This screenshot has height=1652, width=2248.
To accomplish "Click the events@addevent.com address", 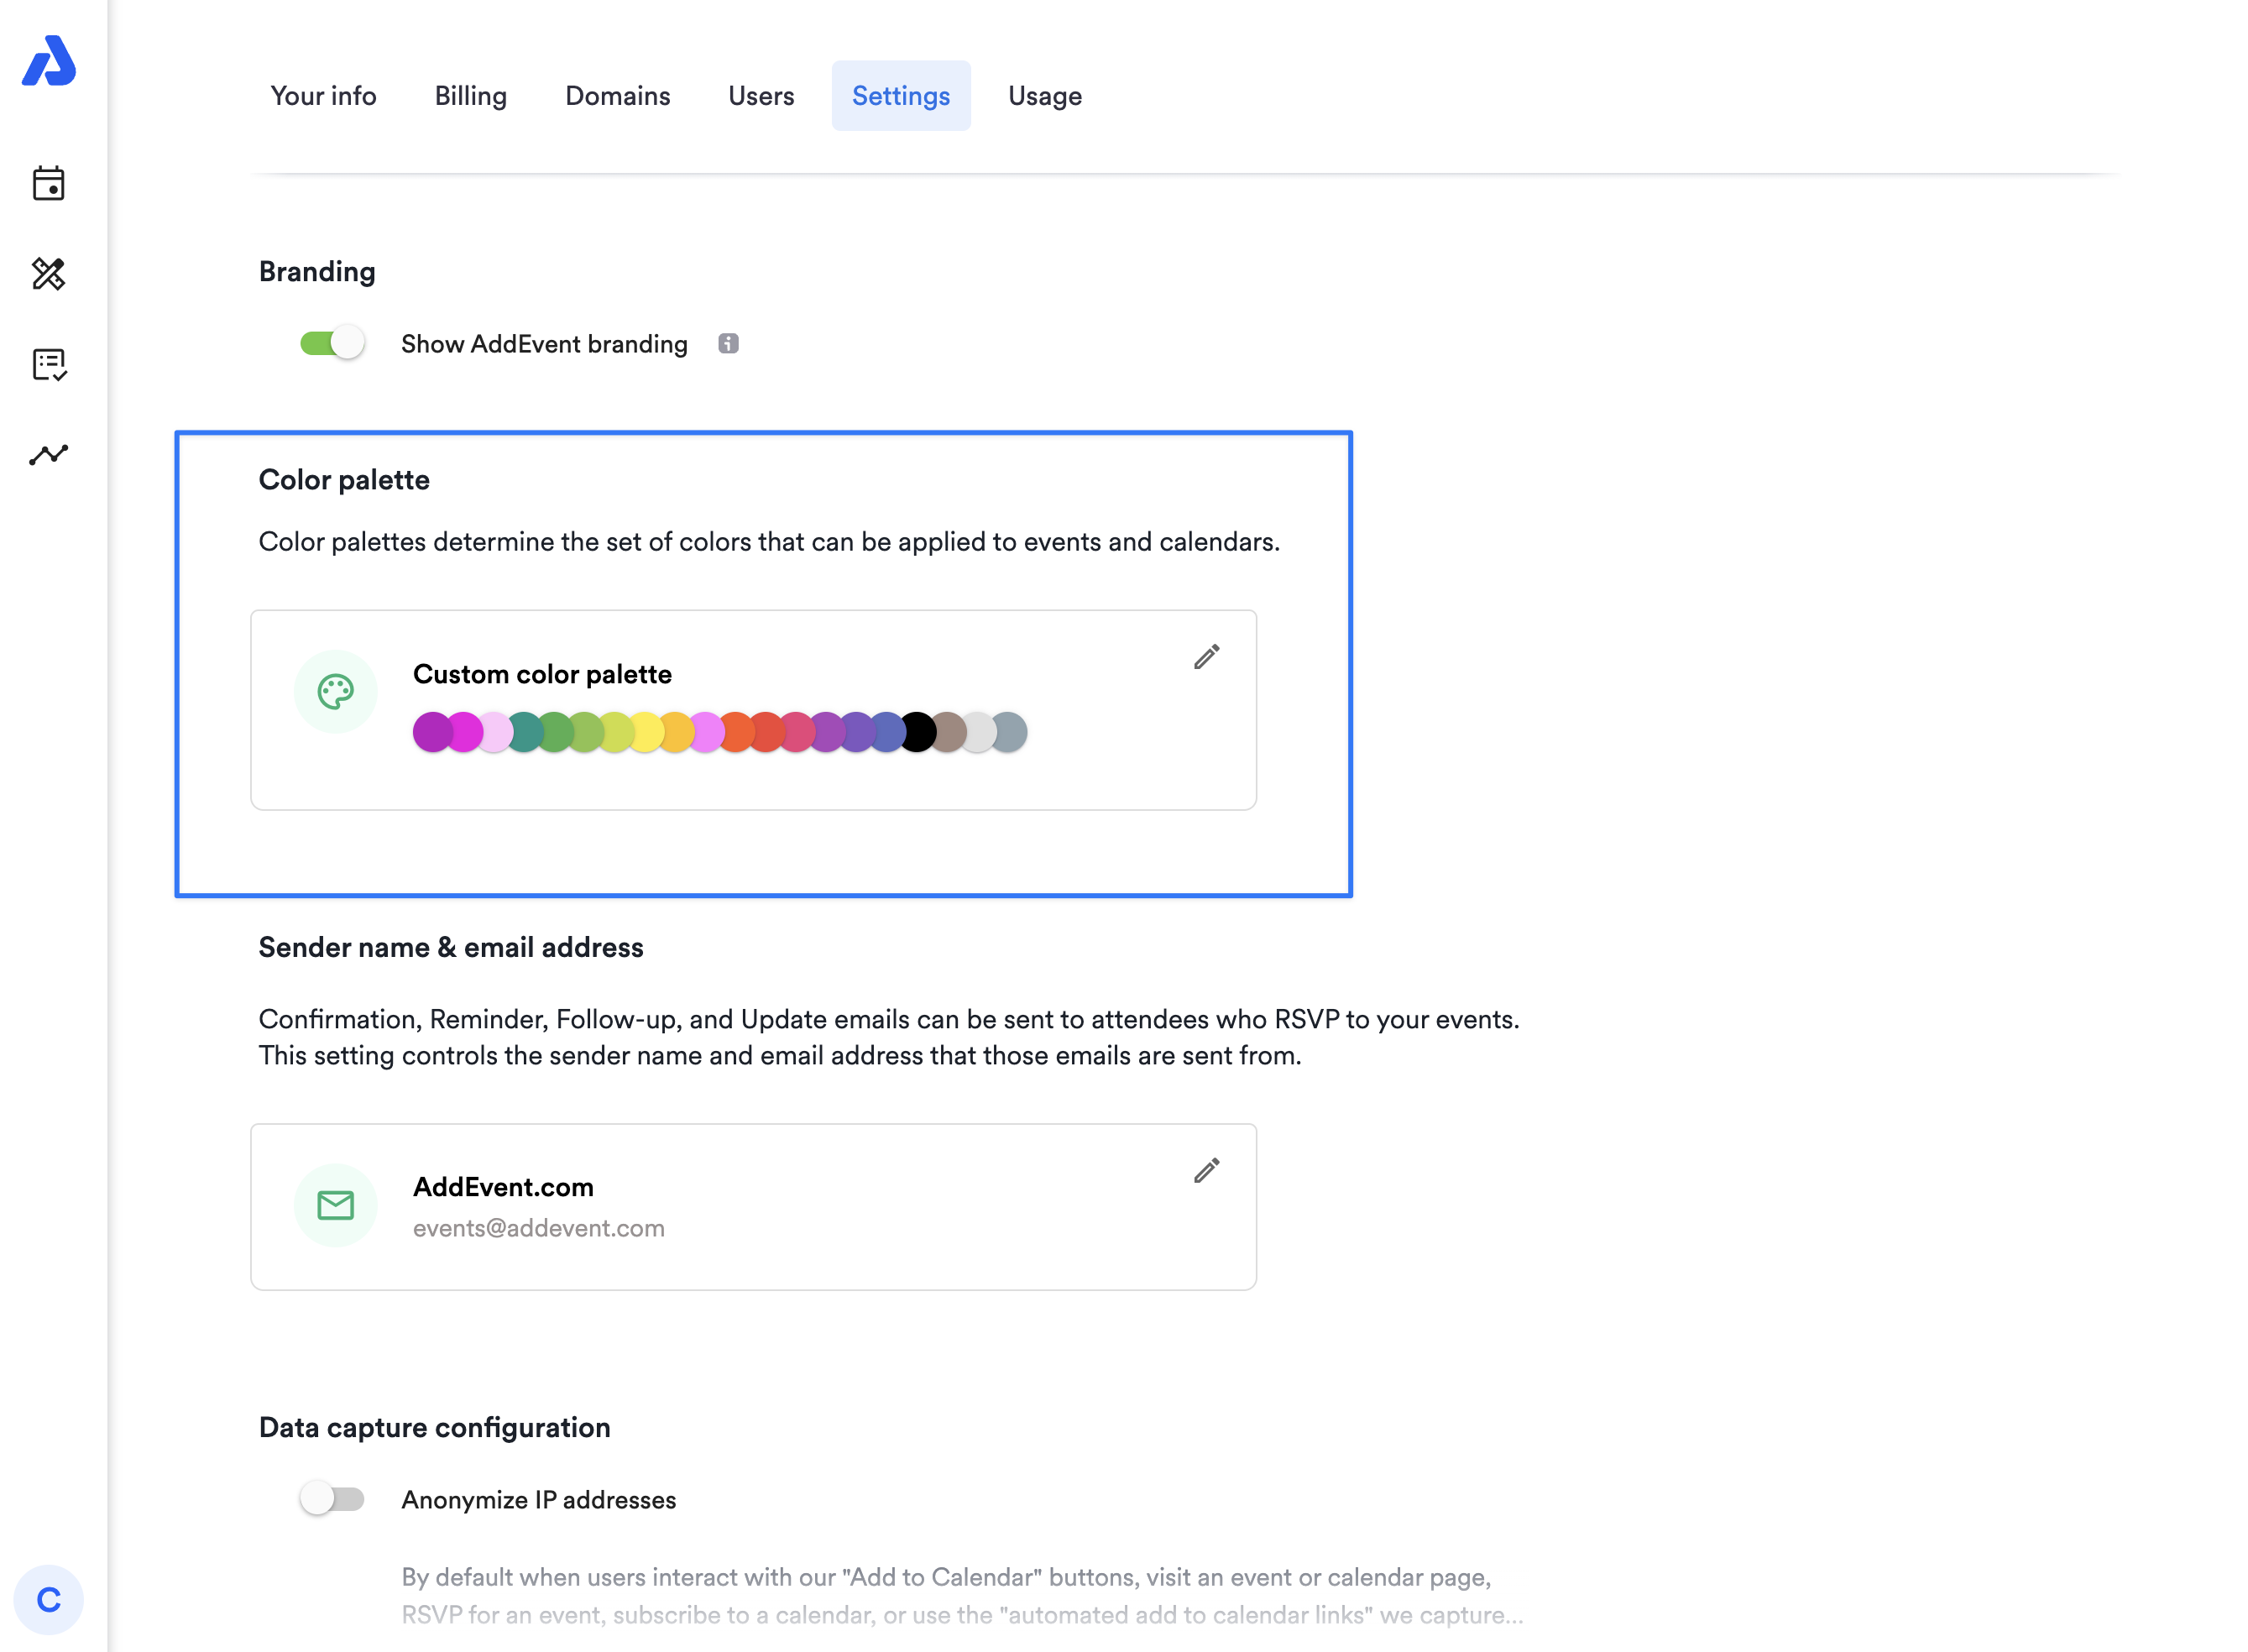I will (x=539, y=1228).
